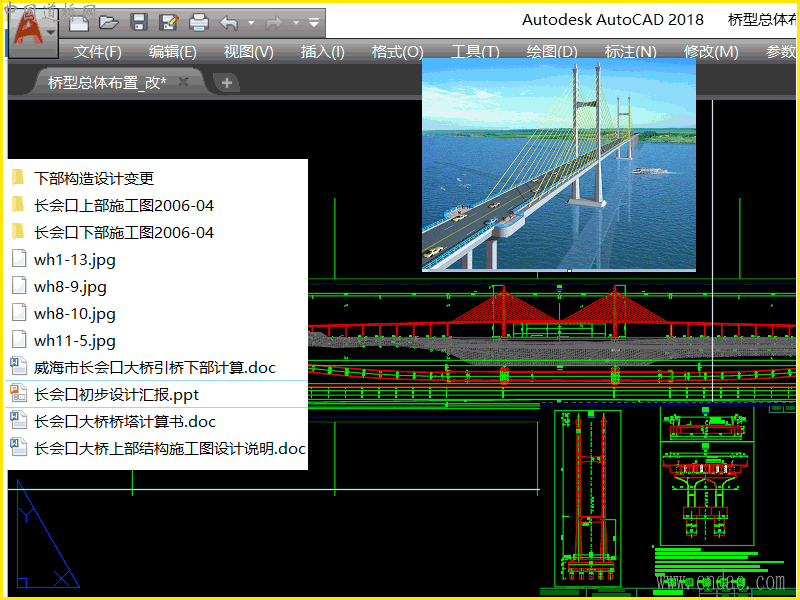The height and width of the screenshot is (600, 800).
Task: Open the 标注(N) menu
Action: (630, 52)
